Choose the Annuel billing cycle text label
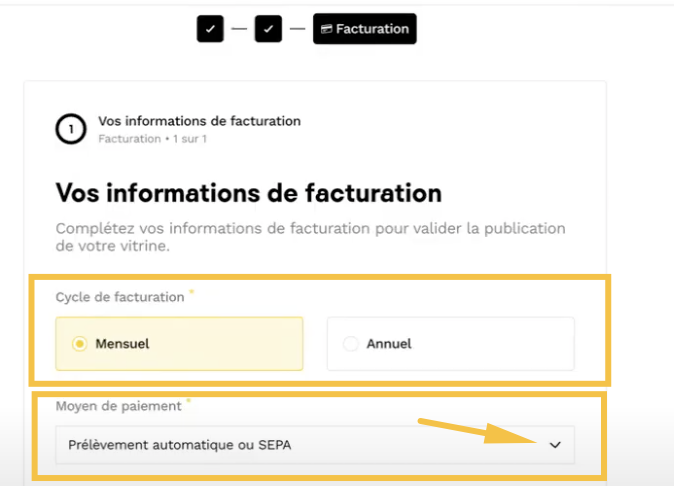Viewport: 674px width, 486px height. point(389,344)
